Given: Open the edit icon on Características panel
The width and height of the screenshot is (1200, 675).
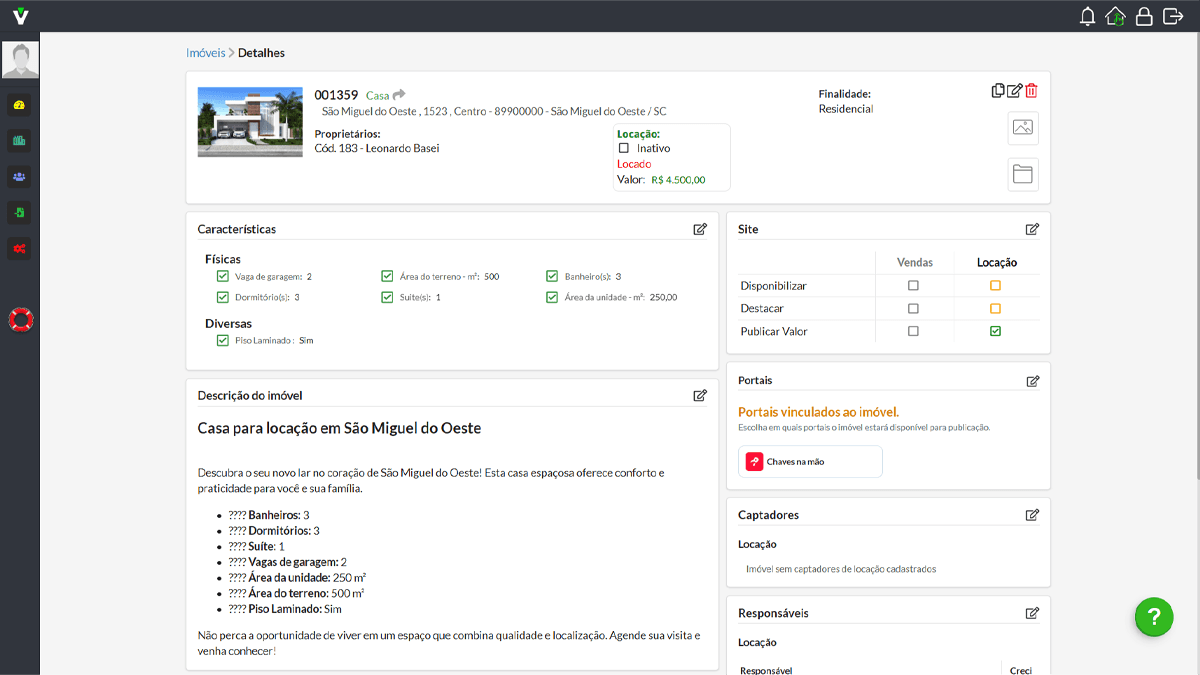Looking at the screenshot, I should (700, 229).
